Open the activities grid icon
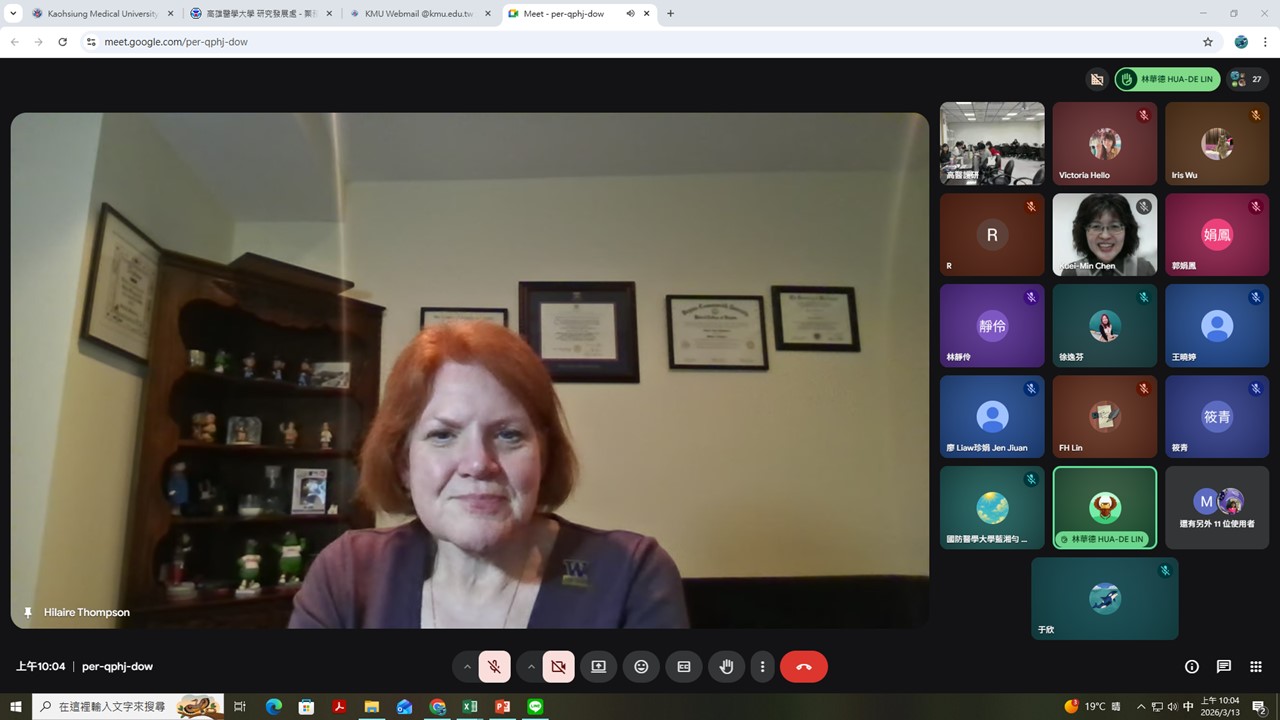Image resolution: width=1280 pixels, height=720 pixels. (1256, 667)
